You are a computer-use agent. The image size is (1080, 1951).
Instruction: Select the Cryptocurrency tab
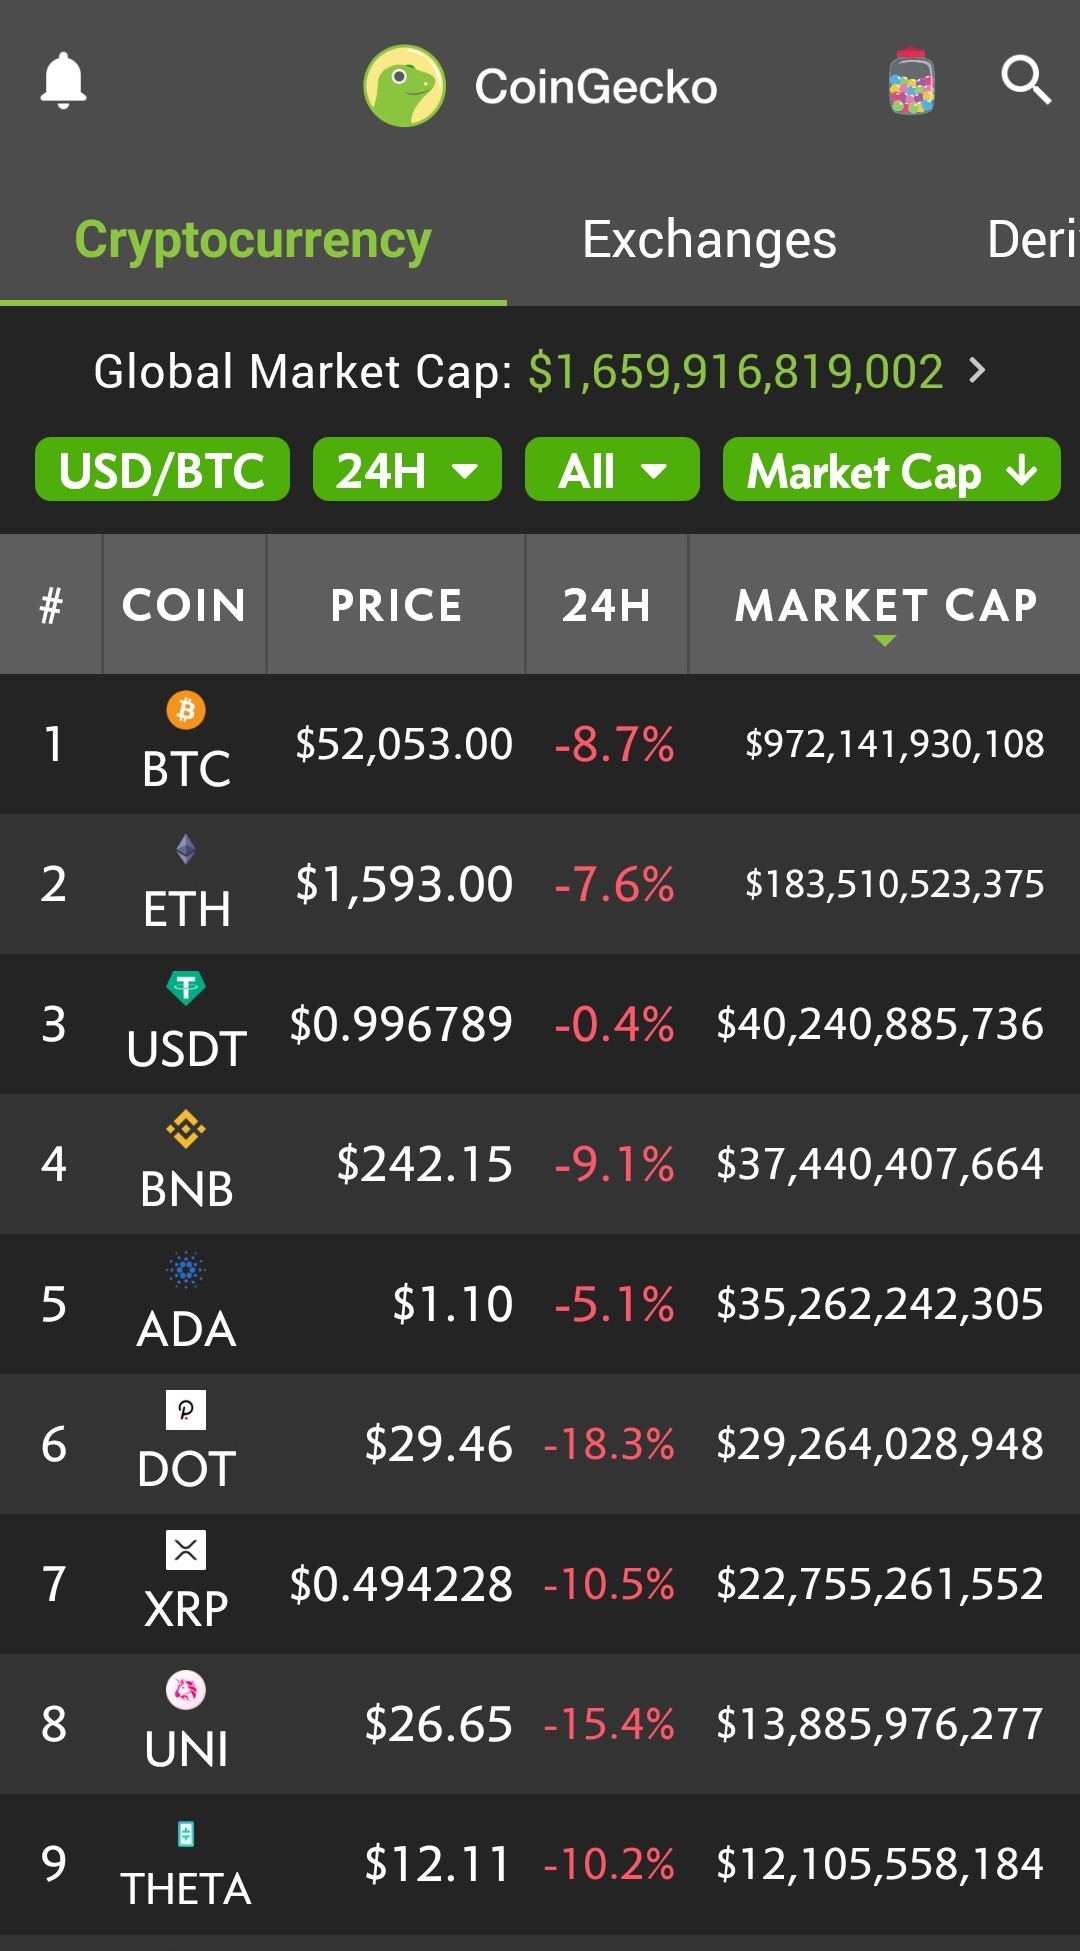click(253, 240)
